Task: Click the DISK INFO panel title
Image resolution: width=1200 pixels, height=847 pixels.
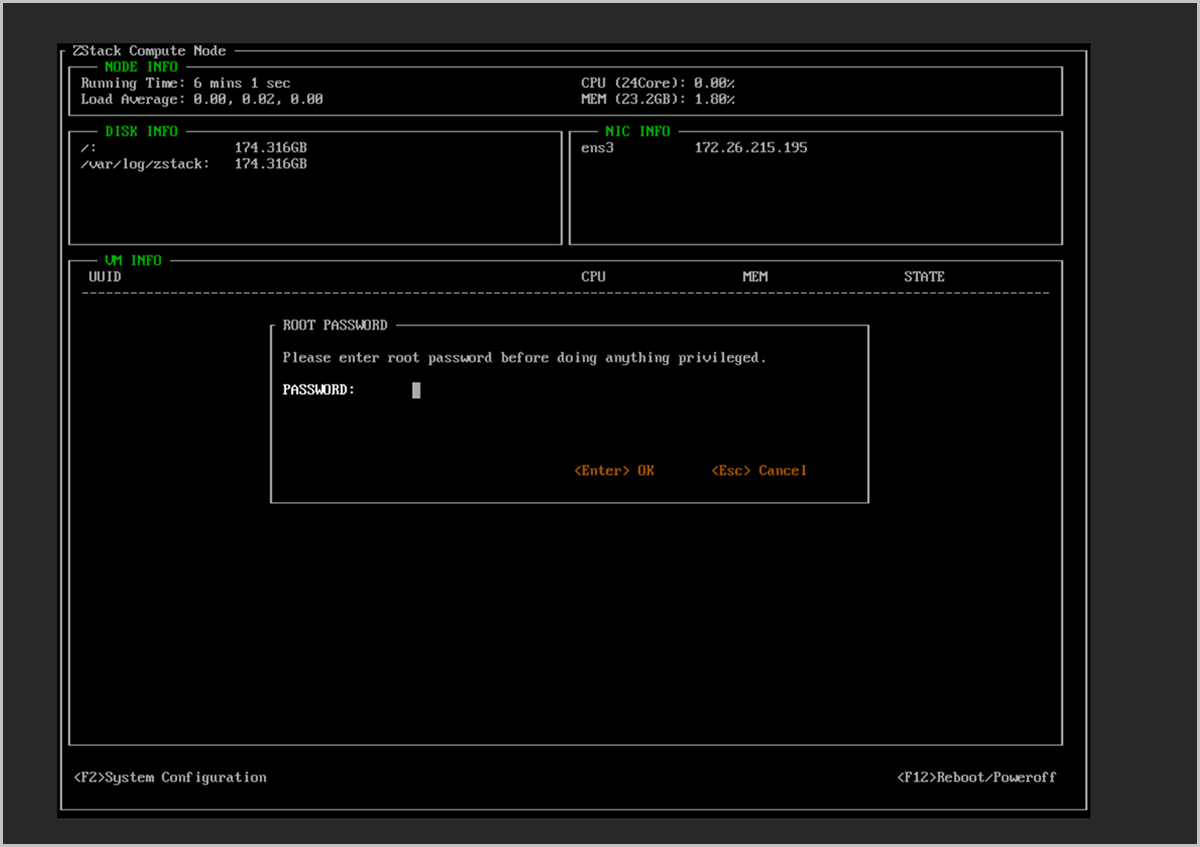Action: pos(141,131)
